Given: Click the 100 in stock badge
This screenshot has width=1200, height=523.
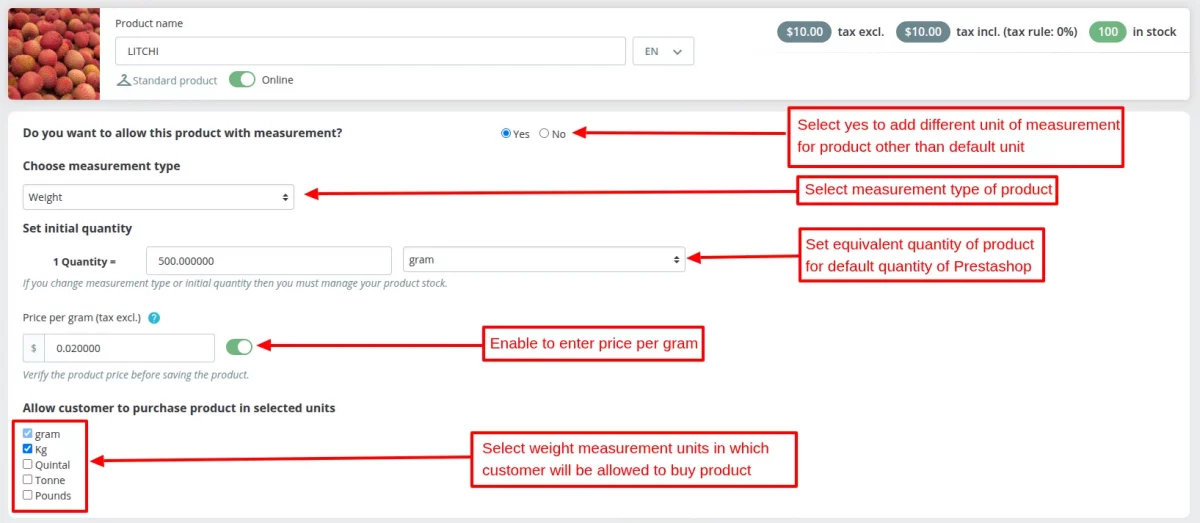Looking at the screenshot, I should [1107, 32].
